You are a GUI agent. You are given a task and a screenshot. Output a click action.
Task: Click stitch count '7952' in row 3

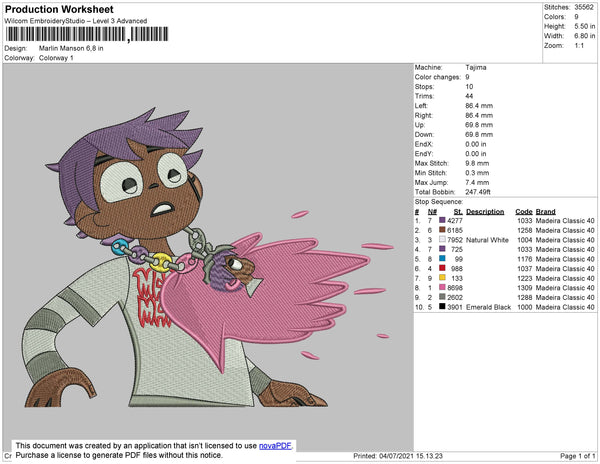(455, 240)
